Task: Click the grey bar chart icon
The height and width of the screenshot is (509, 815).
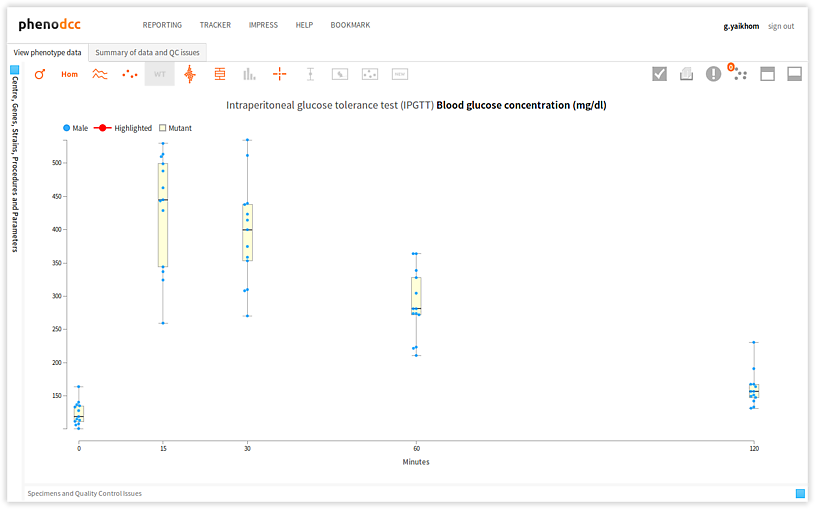Action: 249,74
